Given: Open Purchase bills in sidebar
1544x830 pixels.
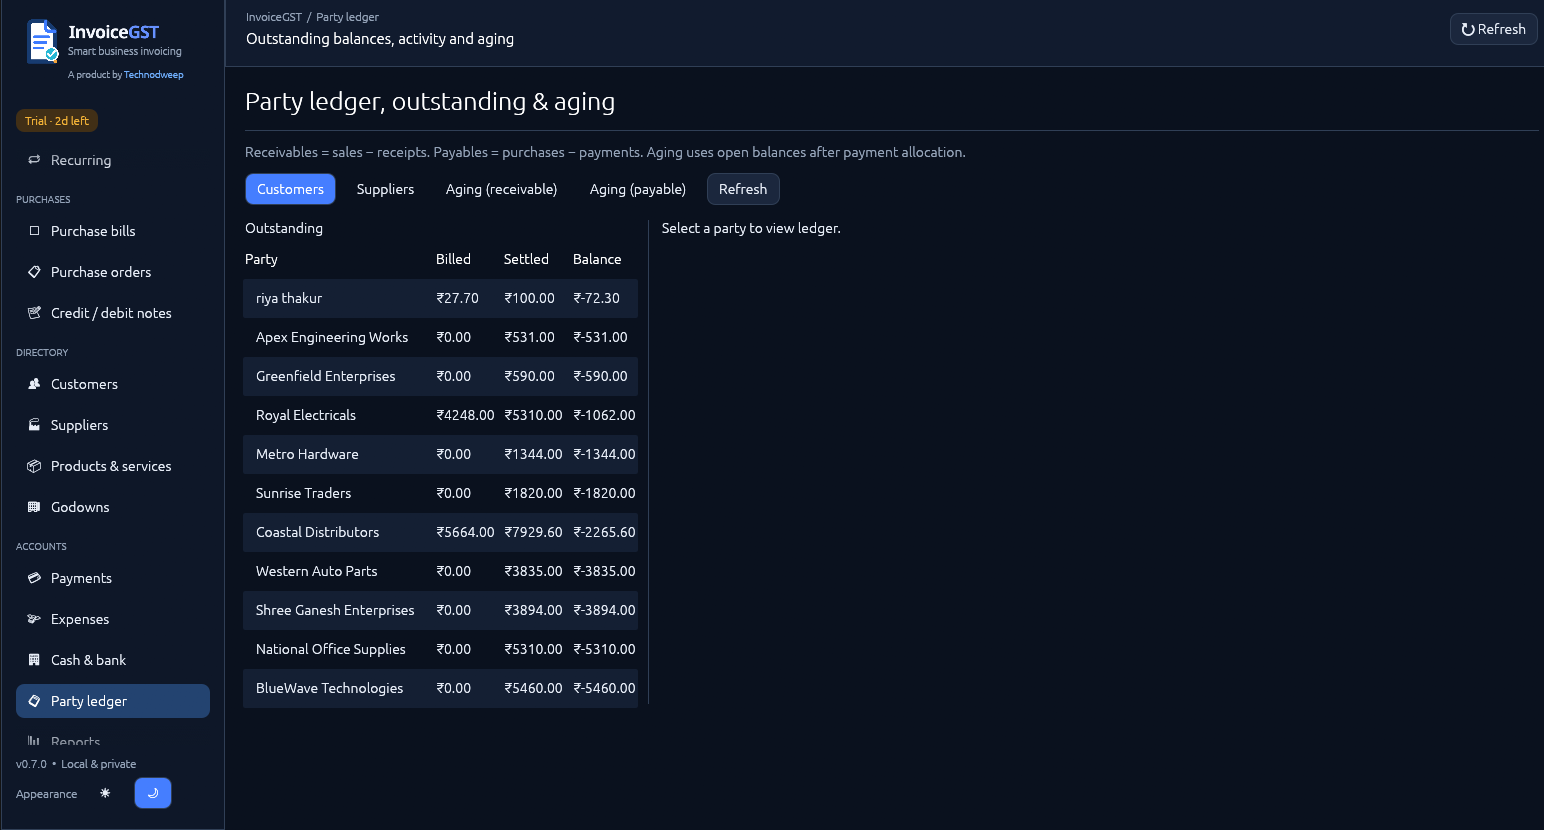Looking at the screenshot, I should 113,231.
